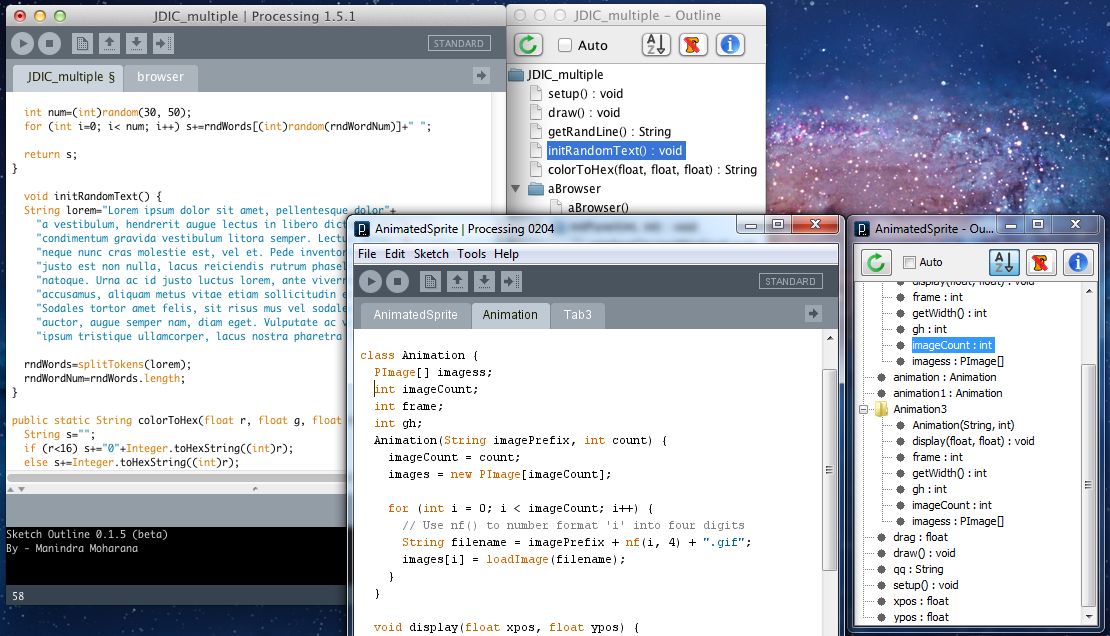Image resolution: width=1110 pixels, height=636 pixels.
Task: Toggle the red filter icon in AnimatedSprite Outline
Action: click(1040, 262)
